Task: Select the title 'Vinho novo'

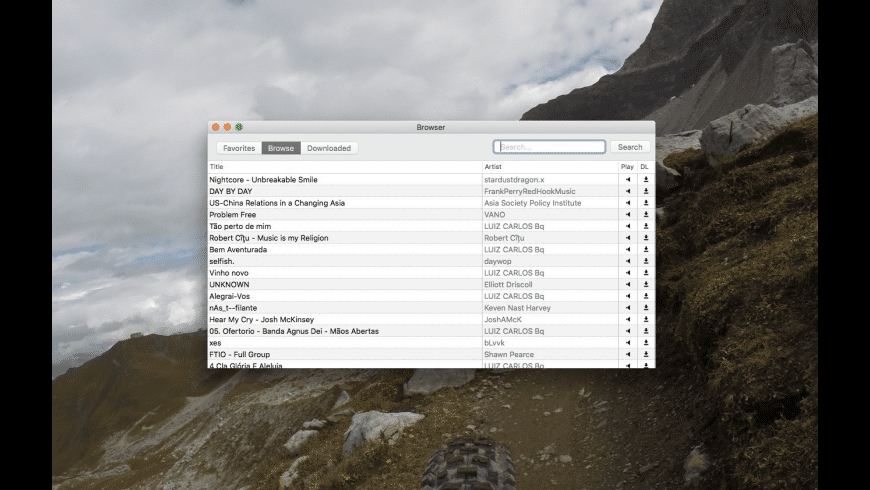Action: pyautogui.click(x=229, y=272)
